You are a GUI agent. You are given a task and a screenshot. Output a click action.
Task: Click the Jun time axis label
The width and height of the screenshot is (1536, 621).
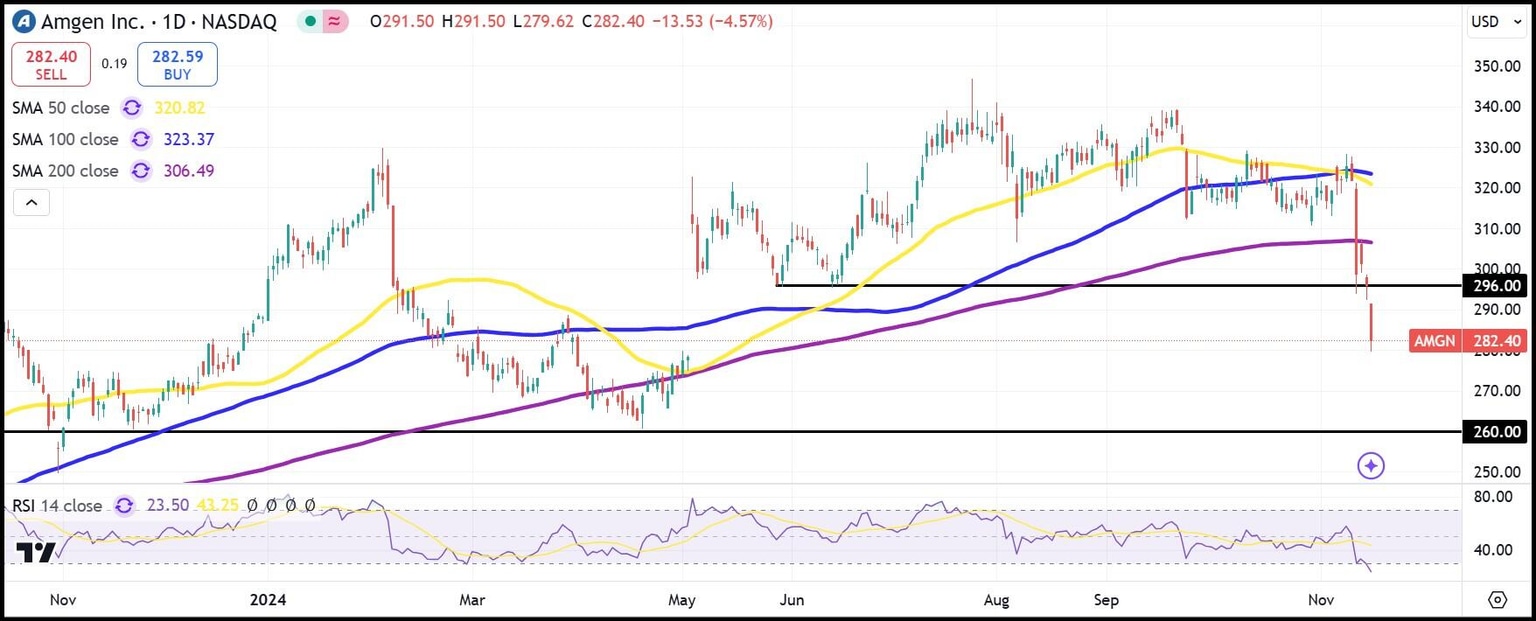[x=792, y=600]
